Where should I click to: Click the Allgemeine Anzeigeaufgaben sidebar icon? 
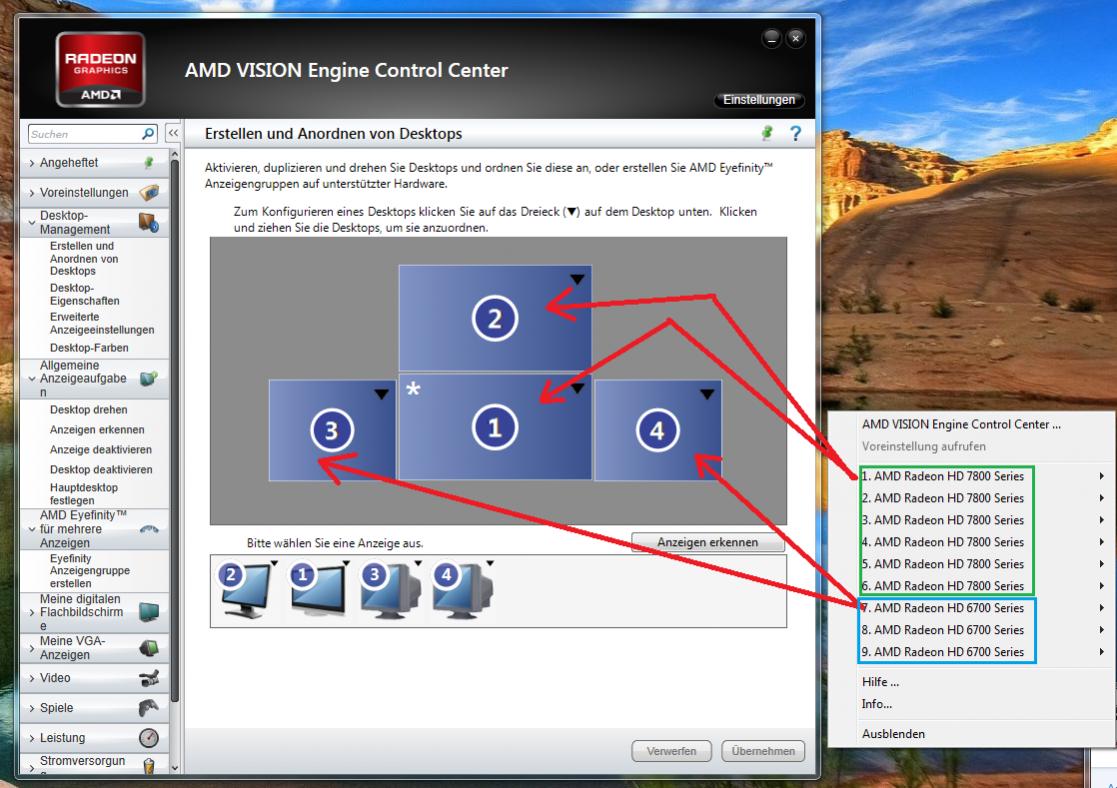(x=149, y=378)
